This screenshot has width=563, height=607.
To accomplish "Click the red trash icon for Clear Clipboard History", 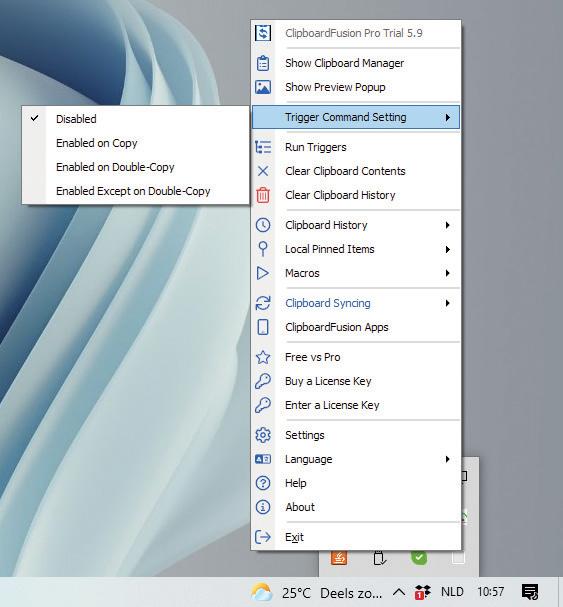I will point(263,195).
